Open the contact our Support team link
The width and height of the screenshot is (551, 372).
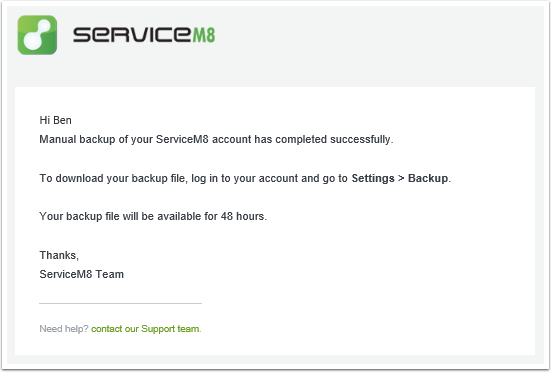click(146, 329)
